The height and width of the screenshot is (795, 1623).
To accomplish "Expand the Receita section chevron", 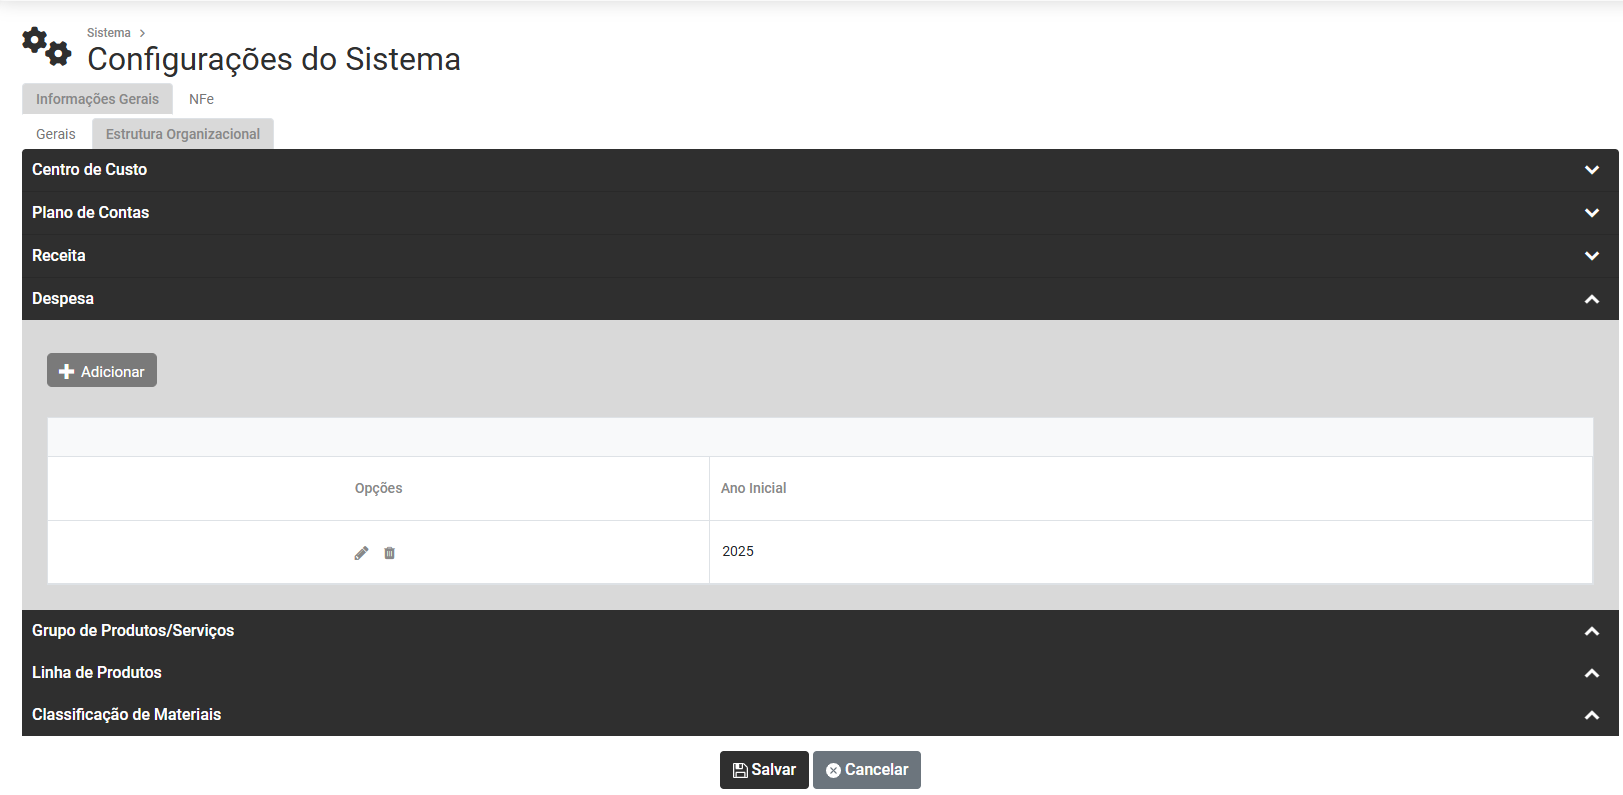I will point(1591,256).
